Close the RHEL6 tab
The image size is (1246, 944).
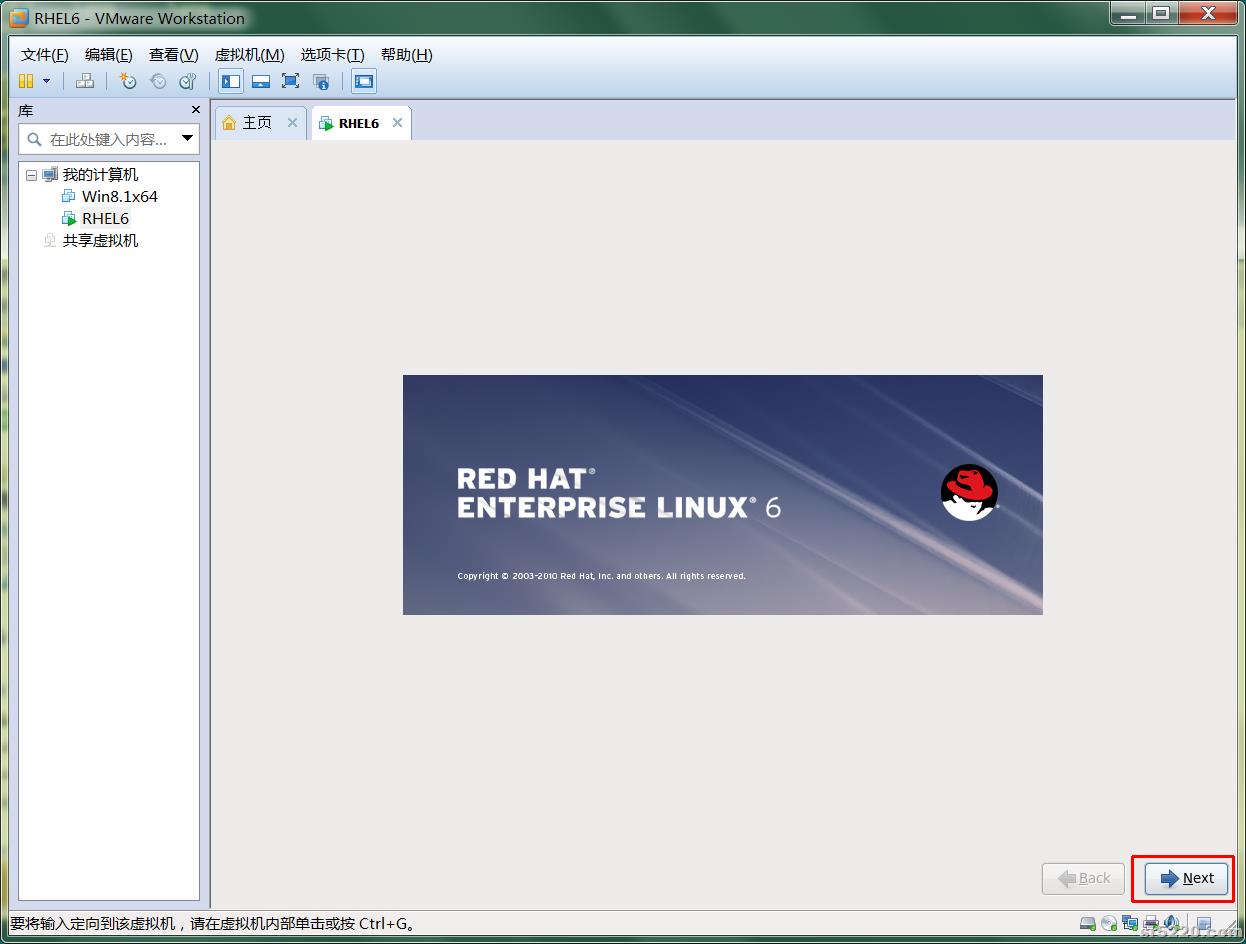[x=397, y=122]
